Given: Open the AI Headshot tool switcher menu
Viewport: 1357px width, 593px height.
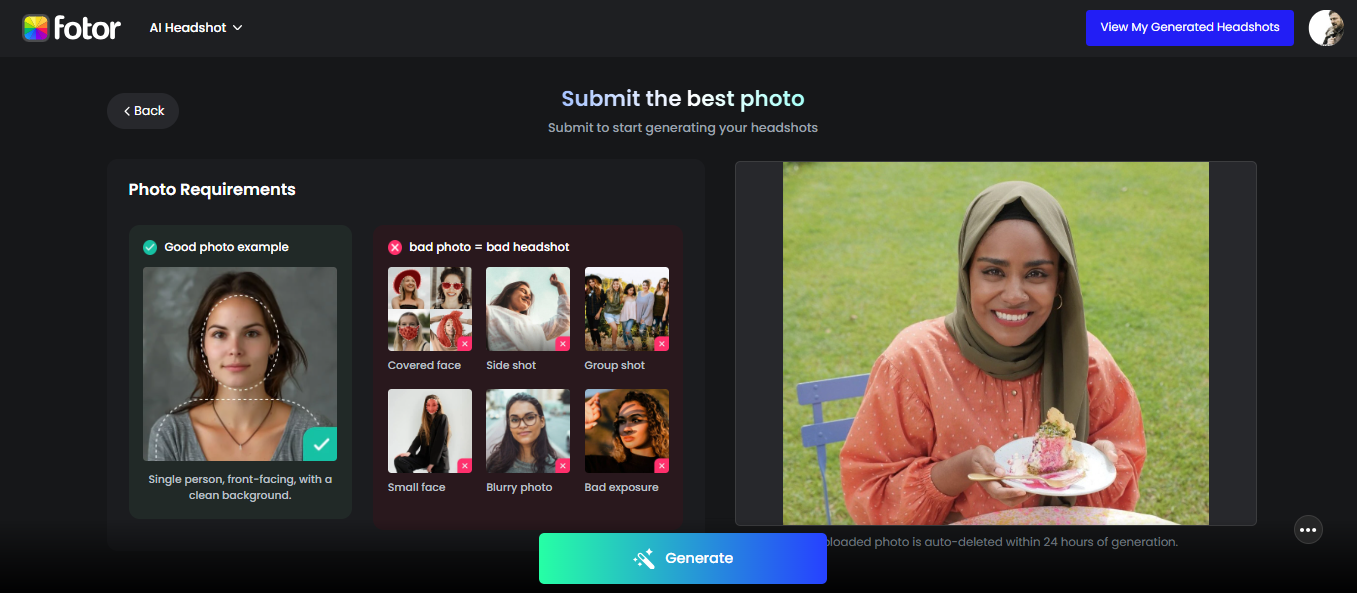Looking at the screenshot, I should (x=190, y=27).
